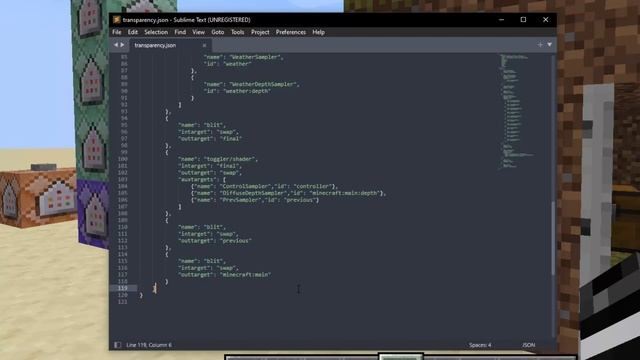Select the transparency.json tab

point(169,45)
